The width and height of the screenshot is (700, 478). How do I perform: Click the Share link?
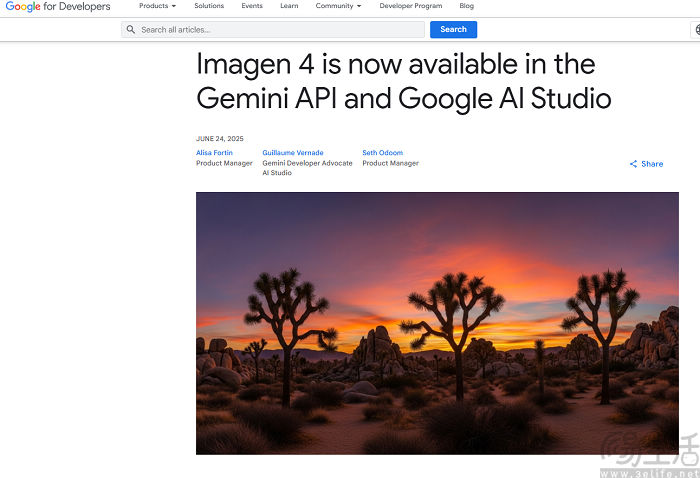coord(646,164)
